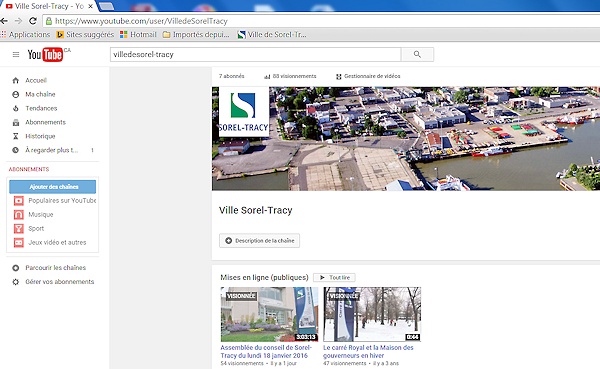Open the Hotmail bookmark
Screen dimensions: 600x369
(139, 34)
